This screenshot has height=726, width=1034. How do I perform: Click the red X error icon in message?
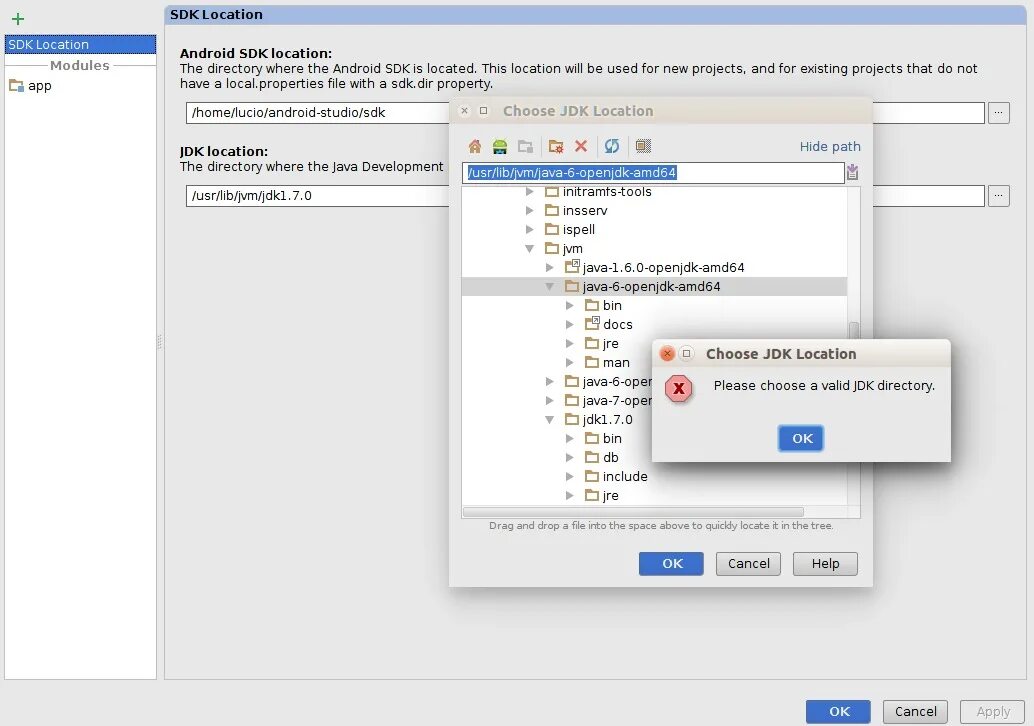point(679,389)
